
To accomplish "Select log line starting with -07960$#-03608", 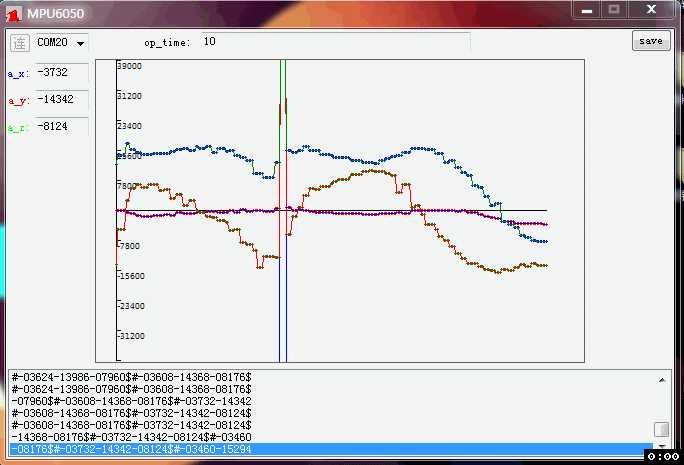I will [331, 401].
